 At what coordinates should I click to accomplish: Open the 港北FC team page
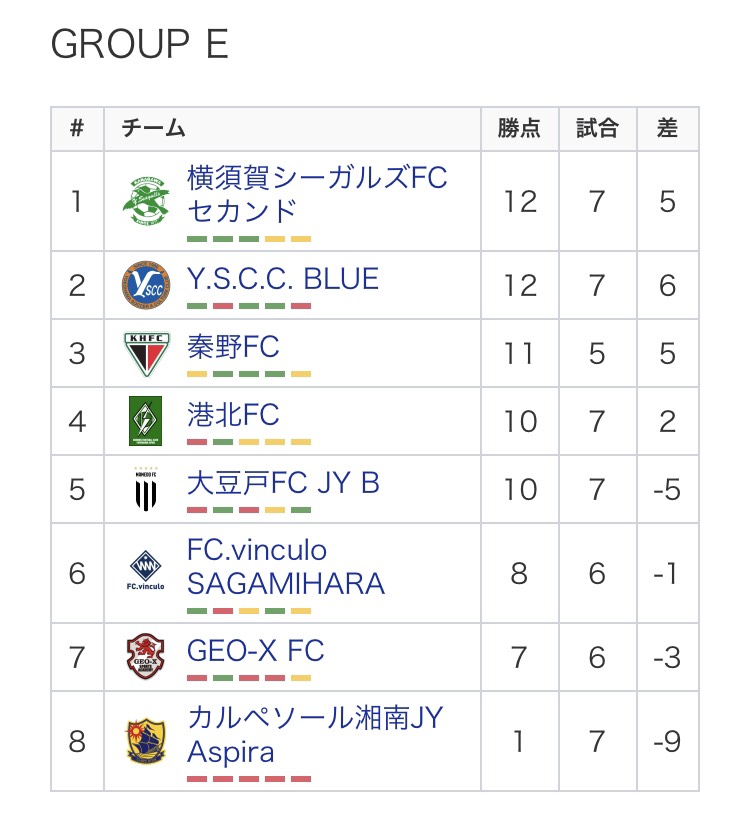pyautogui.click(x=233, y=414)
